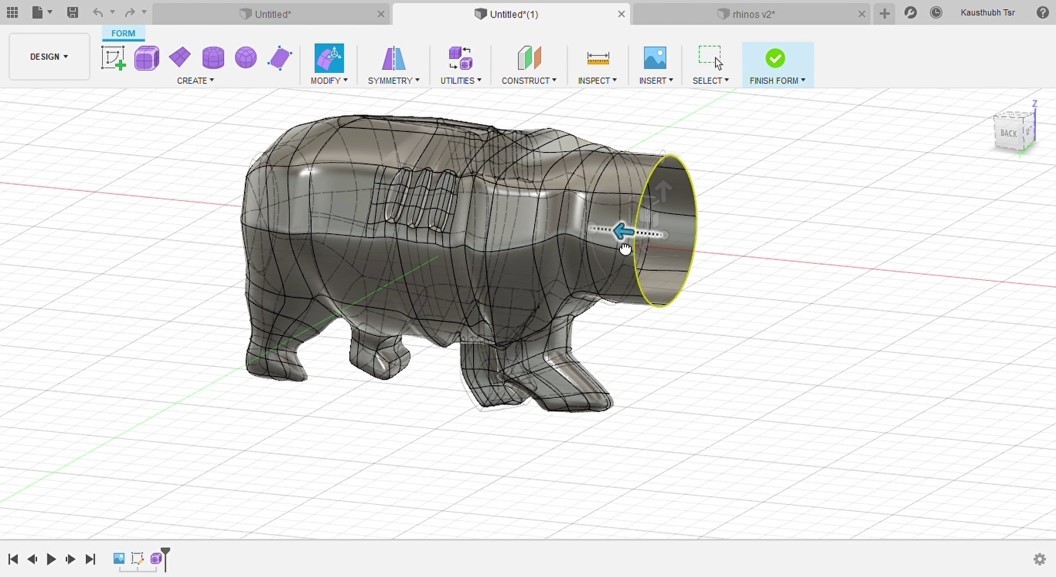Click the Create Sketch tool

point(113,58)
